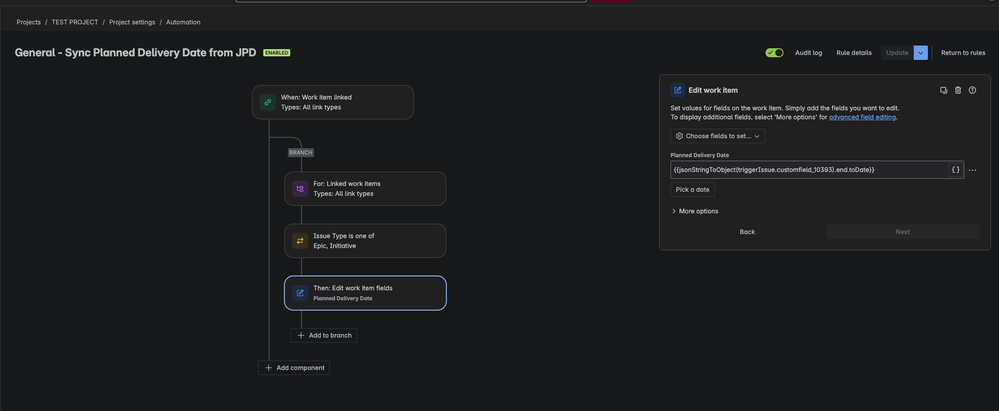Screen dimensions: 999x411
Task: Click Add component
Action: tap(294, 368)
